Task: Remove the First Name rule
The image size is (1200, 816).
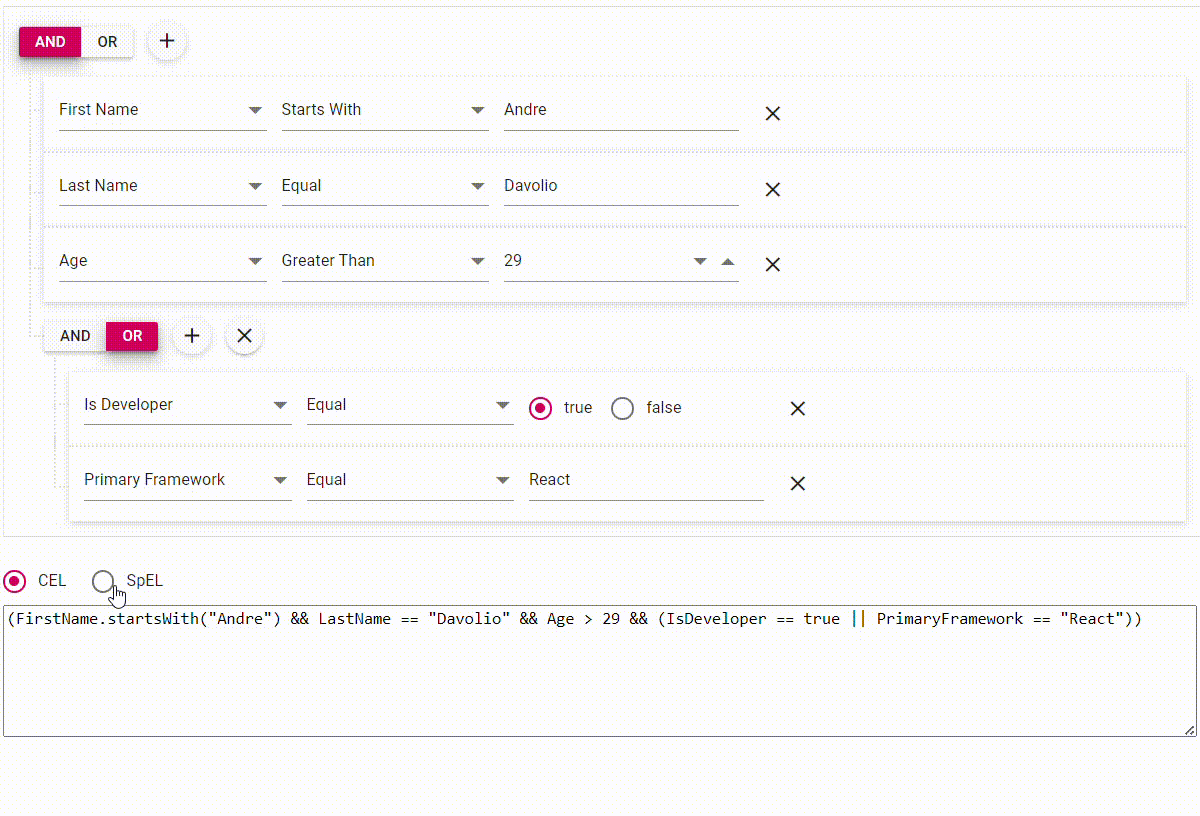Action: tap(772, 114)
